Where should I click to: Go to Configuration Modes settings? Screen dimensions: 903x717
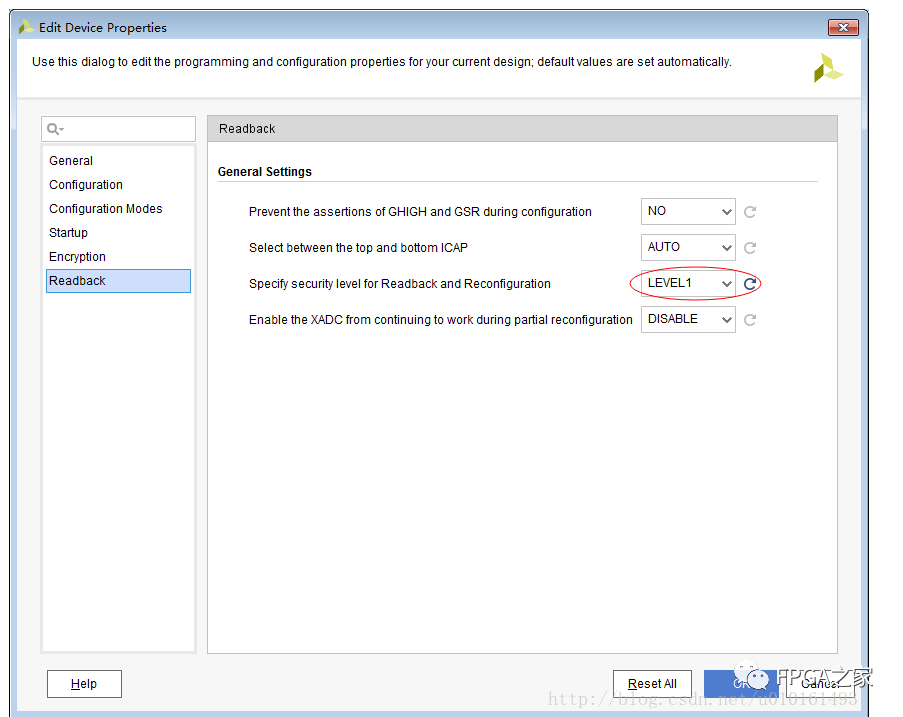point(105,209)
